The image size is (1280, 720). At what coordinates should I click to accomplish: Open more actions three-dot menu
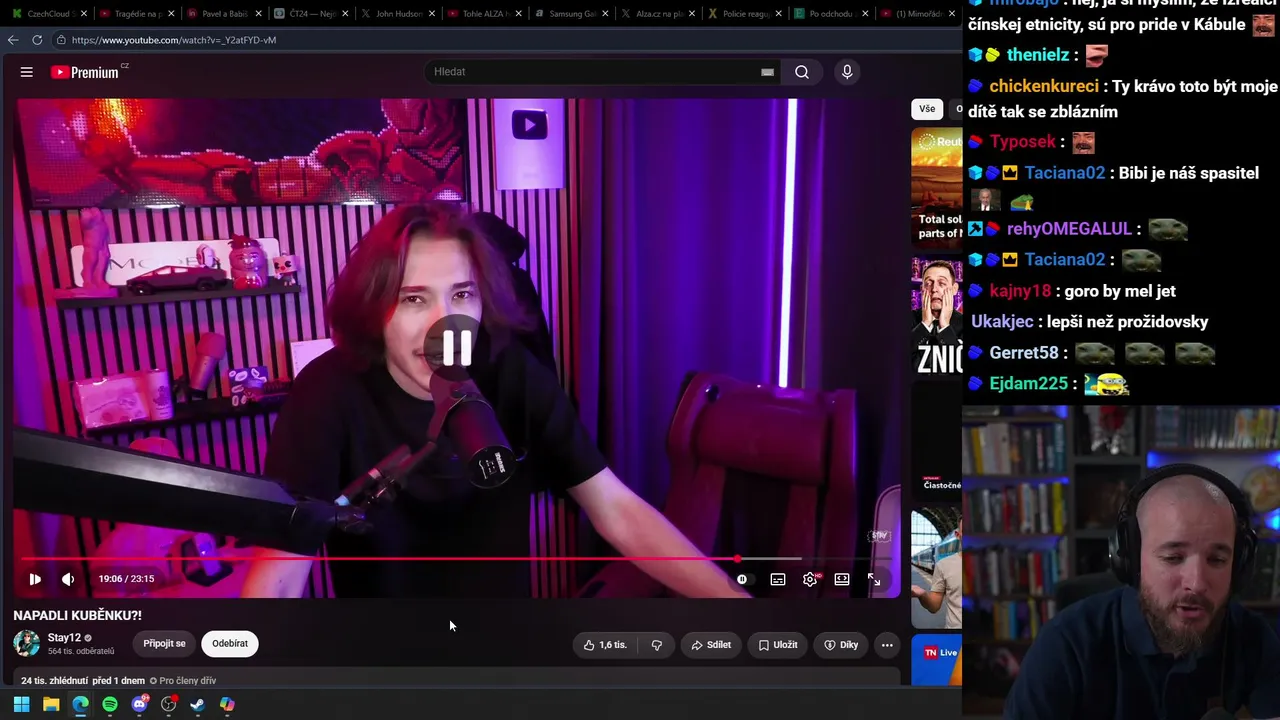pyautogui.click(x=887, y=645)
